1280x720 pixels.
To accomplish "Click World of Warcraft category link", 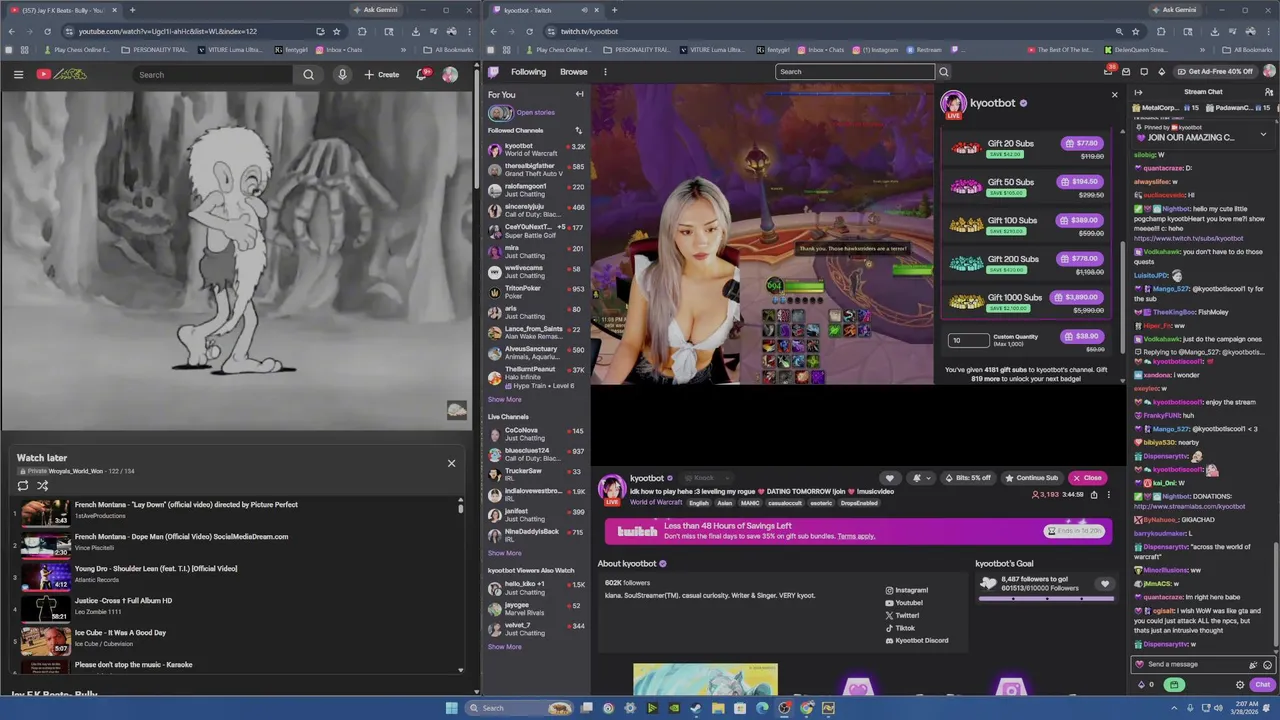I will point(657,502).
